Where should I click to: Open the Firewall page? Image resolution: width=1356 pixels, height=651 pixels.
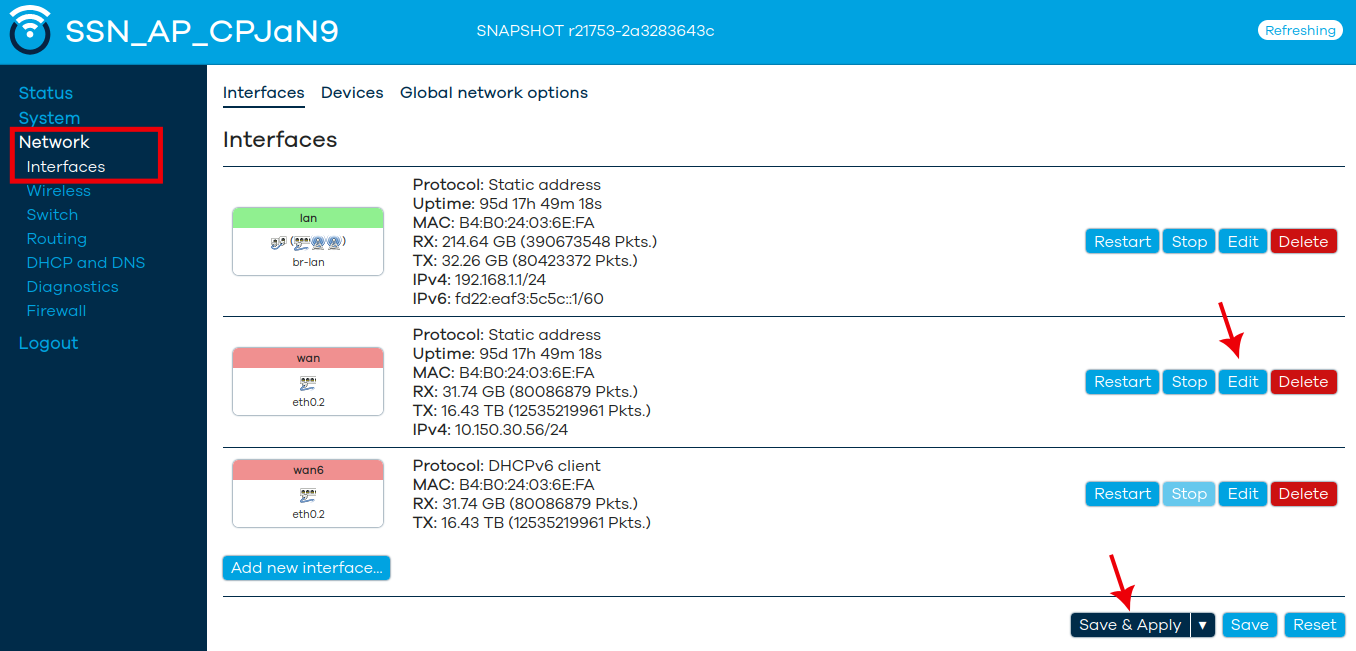coord(57,311)
